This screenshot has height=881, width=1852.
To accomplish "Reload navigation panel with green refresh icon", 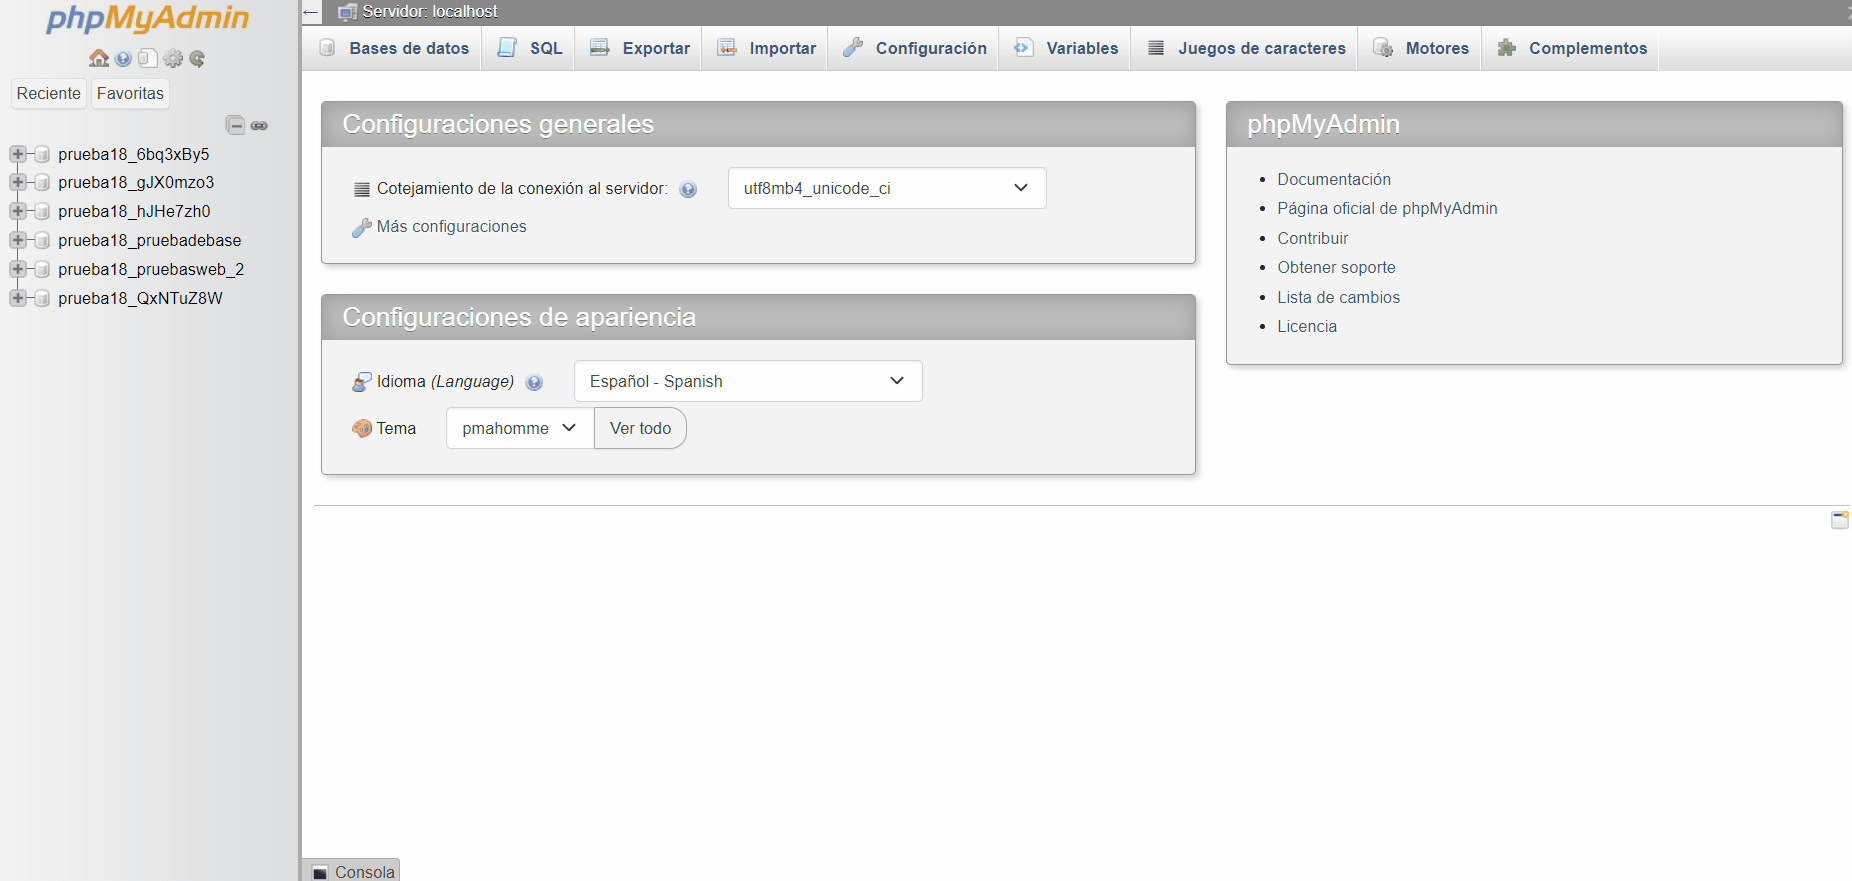I will 197,59.
